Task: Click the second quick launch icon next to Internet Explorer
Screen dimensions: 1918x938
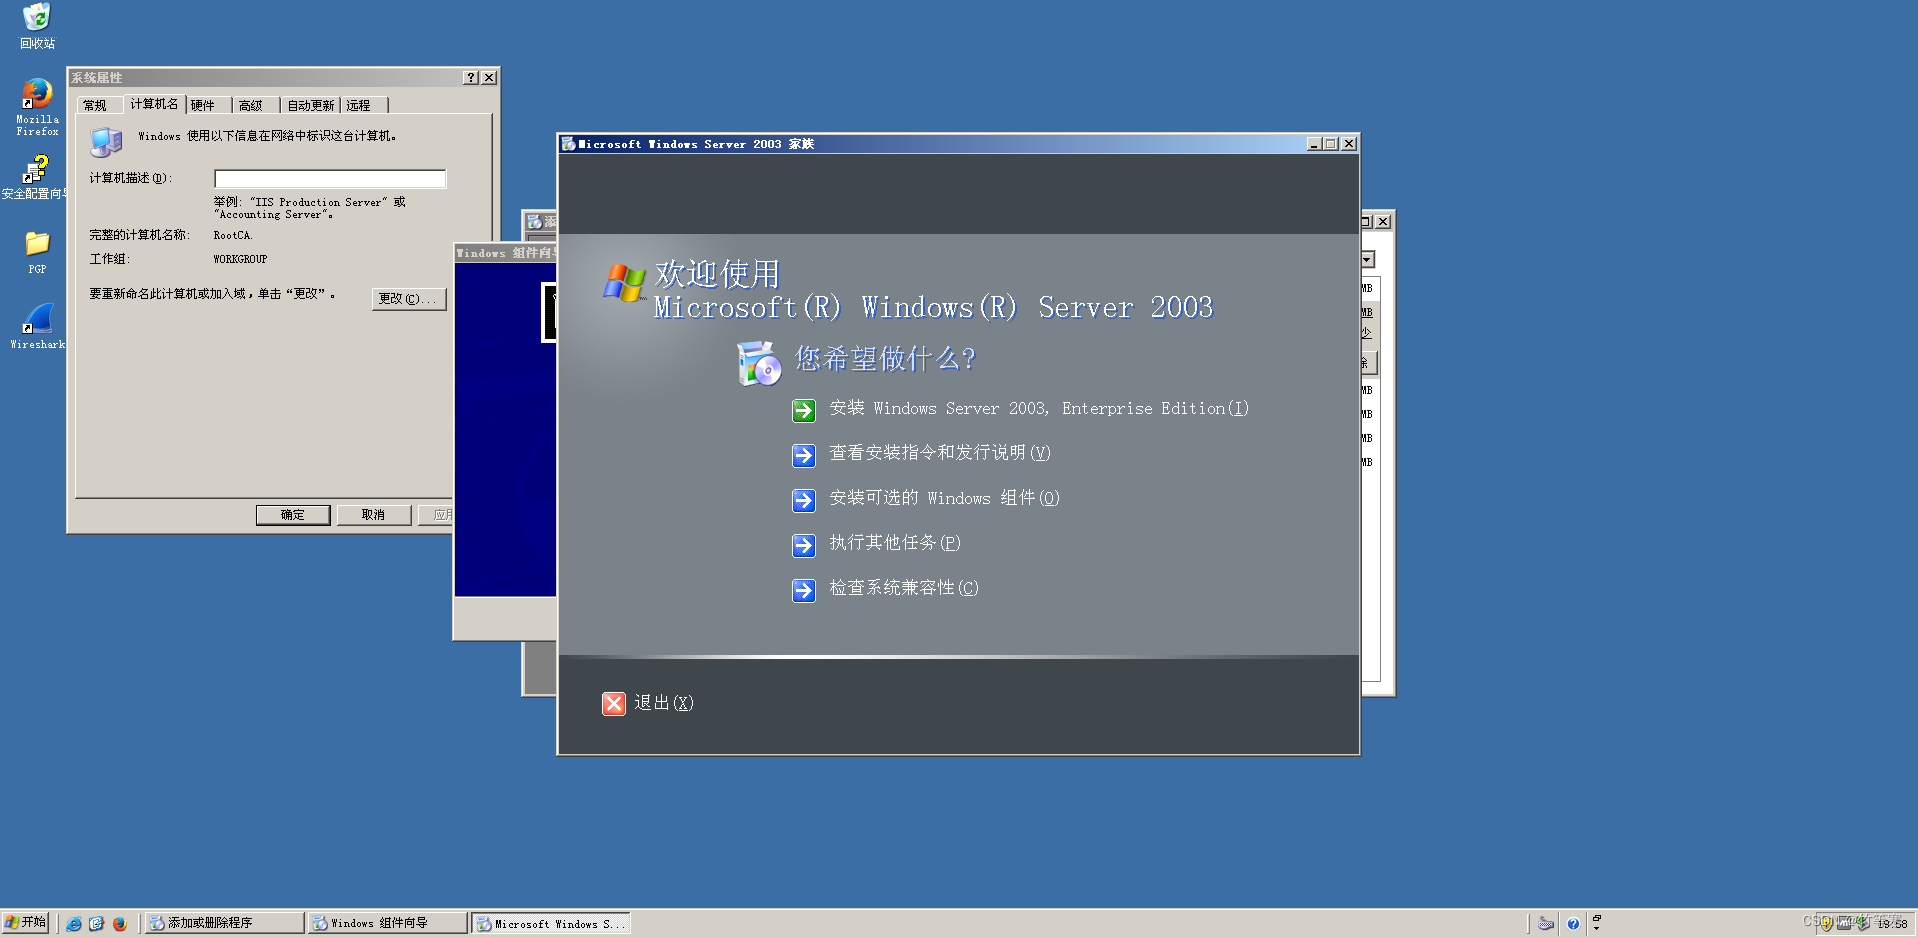Action: click(x=97, y=924)
